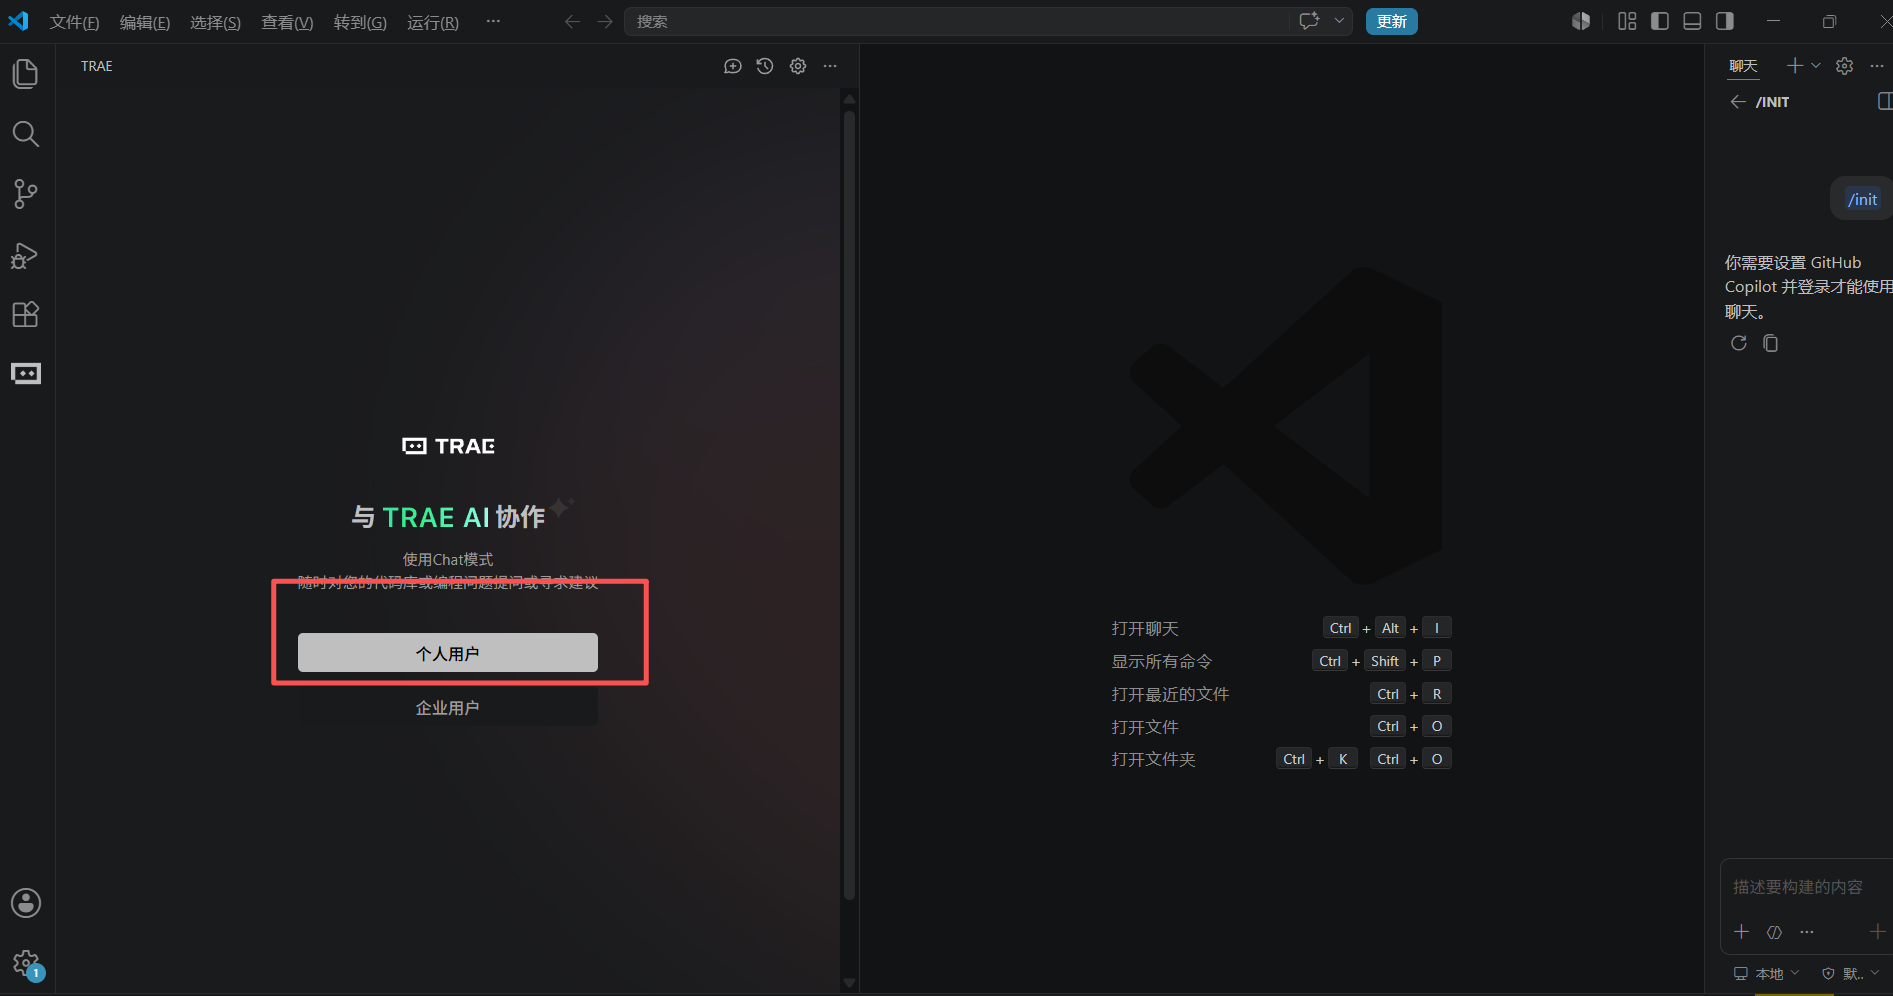The width and height of the screenshot is (1893, 996).
Task: Open the 本地 session target dropdown
Action: (1767, 973)
